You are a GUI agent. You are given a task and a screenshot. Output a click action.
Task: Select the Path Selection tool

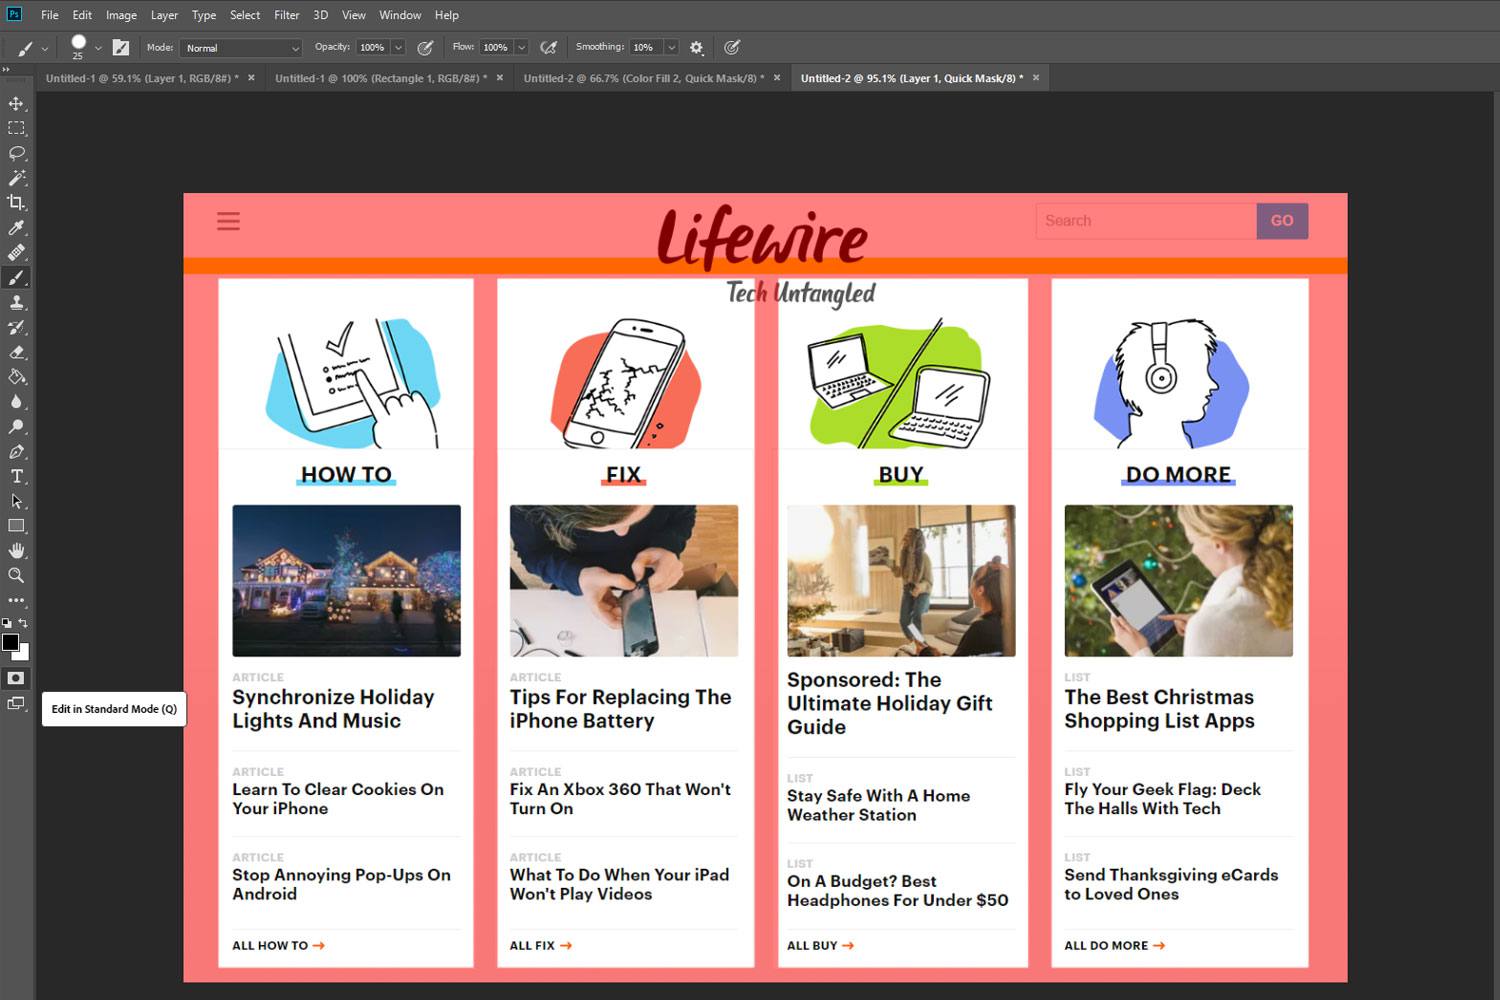pyautogui.click(x=16, y=501)
